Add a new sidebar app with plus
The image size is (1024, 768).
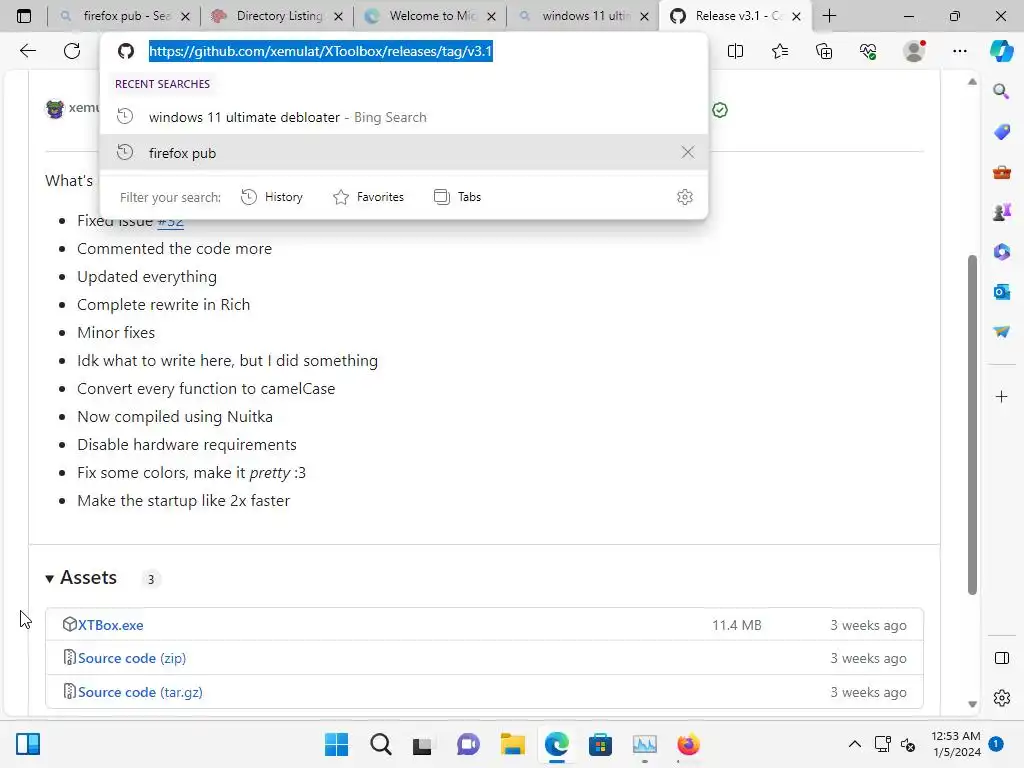(x=1001, y=396)
